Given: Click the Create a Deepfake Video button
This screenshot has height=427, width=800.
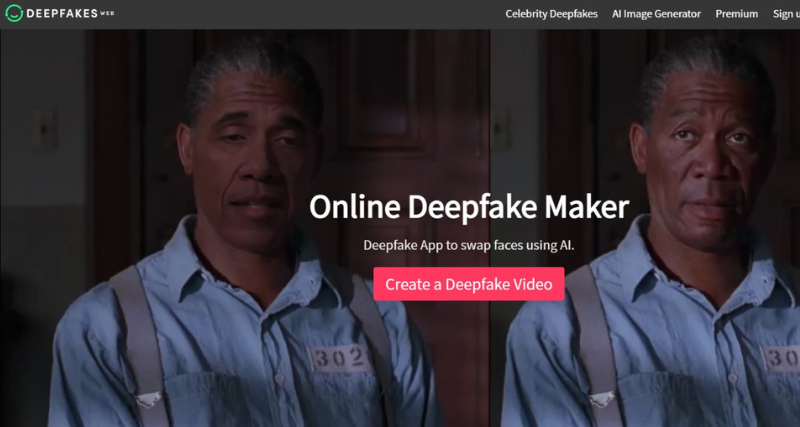Looking at the screenshot, I should (468, 284).
